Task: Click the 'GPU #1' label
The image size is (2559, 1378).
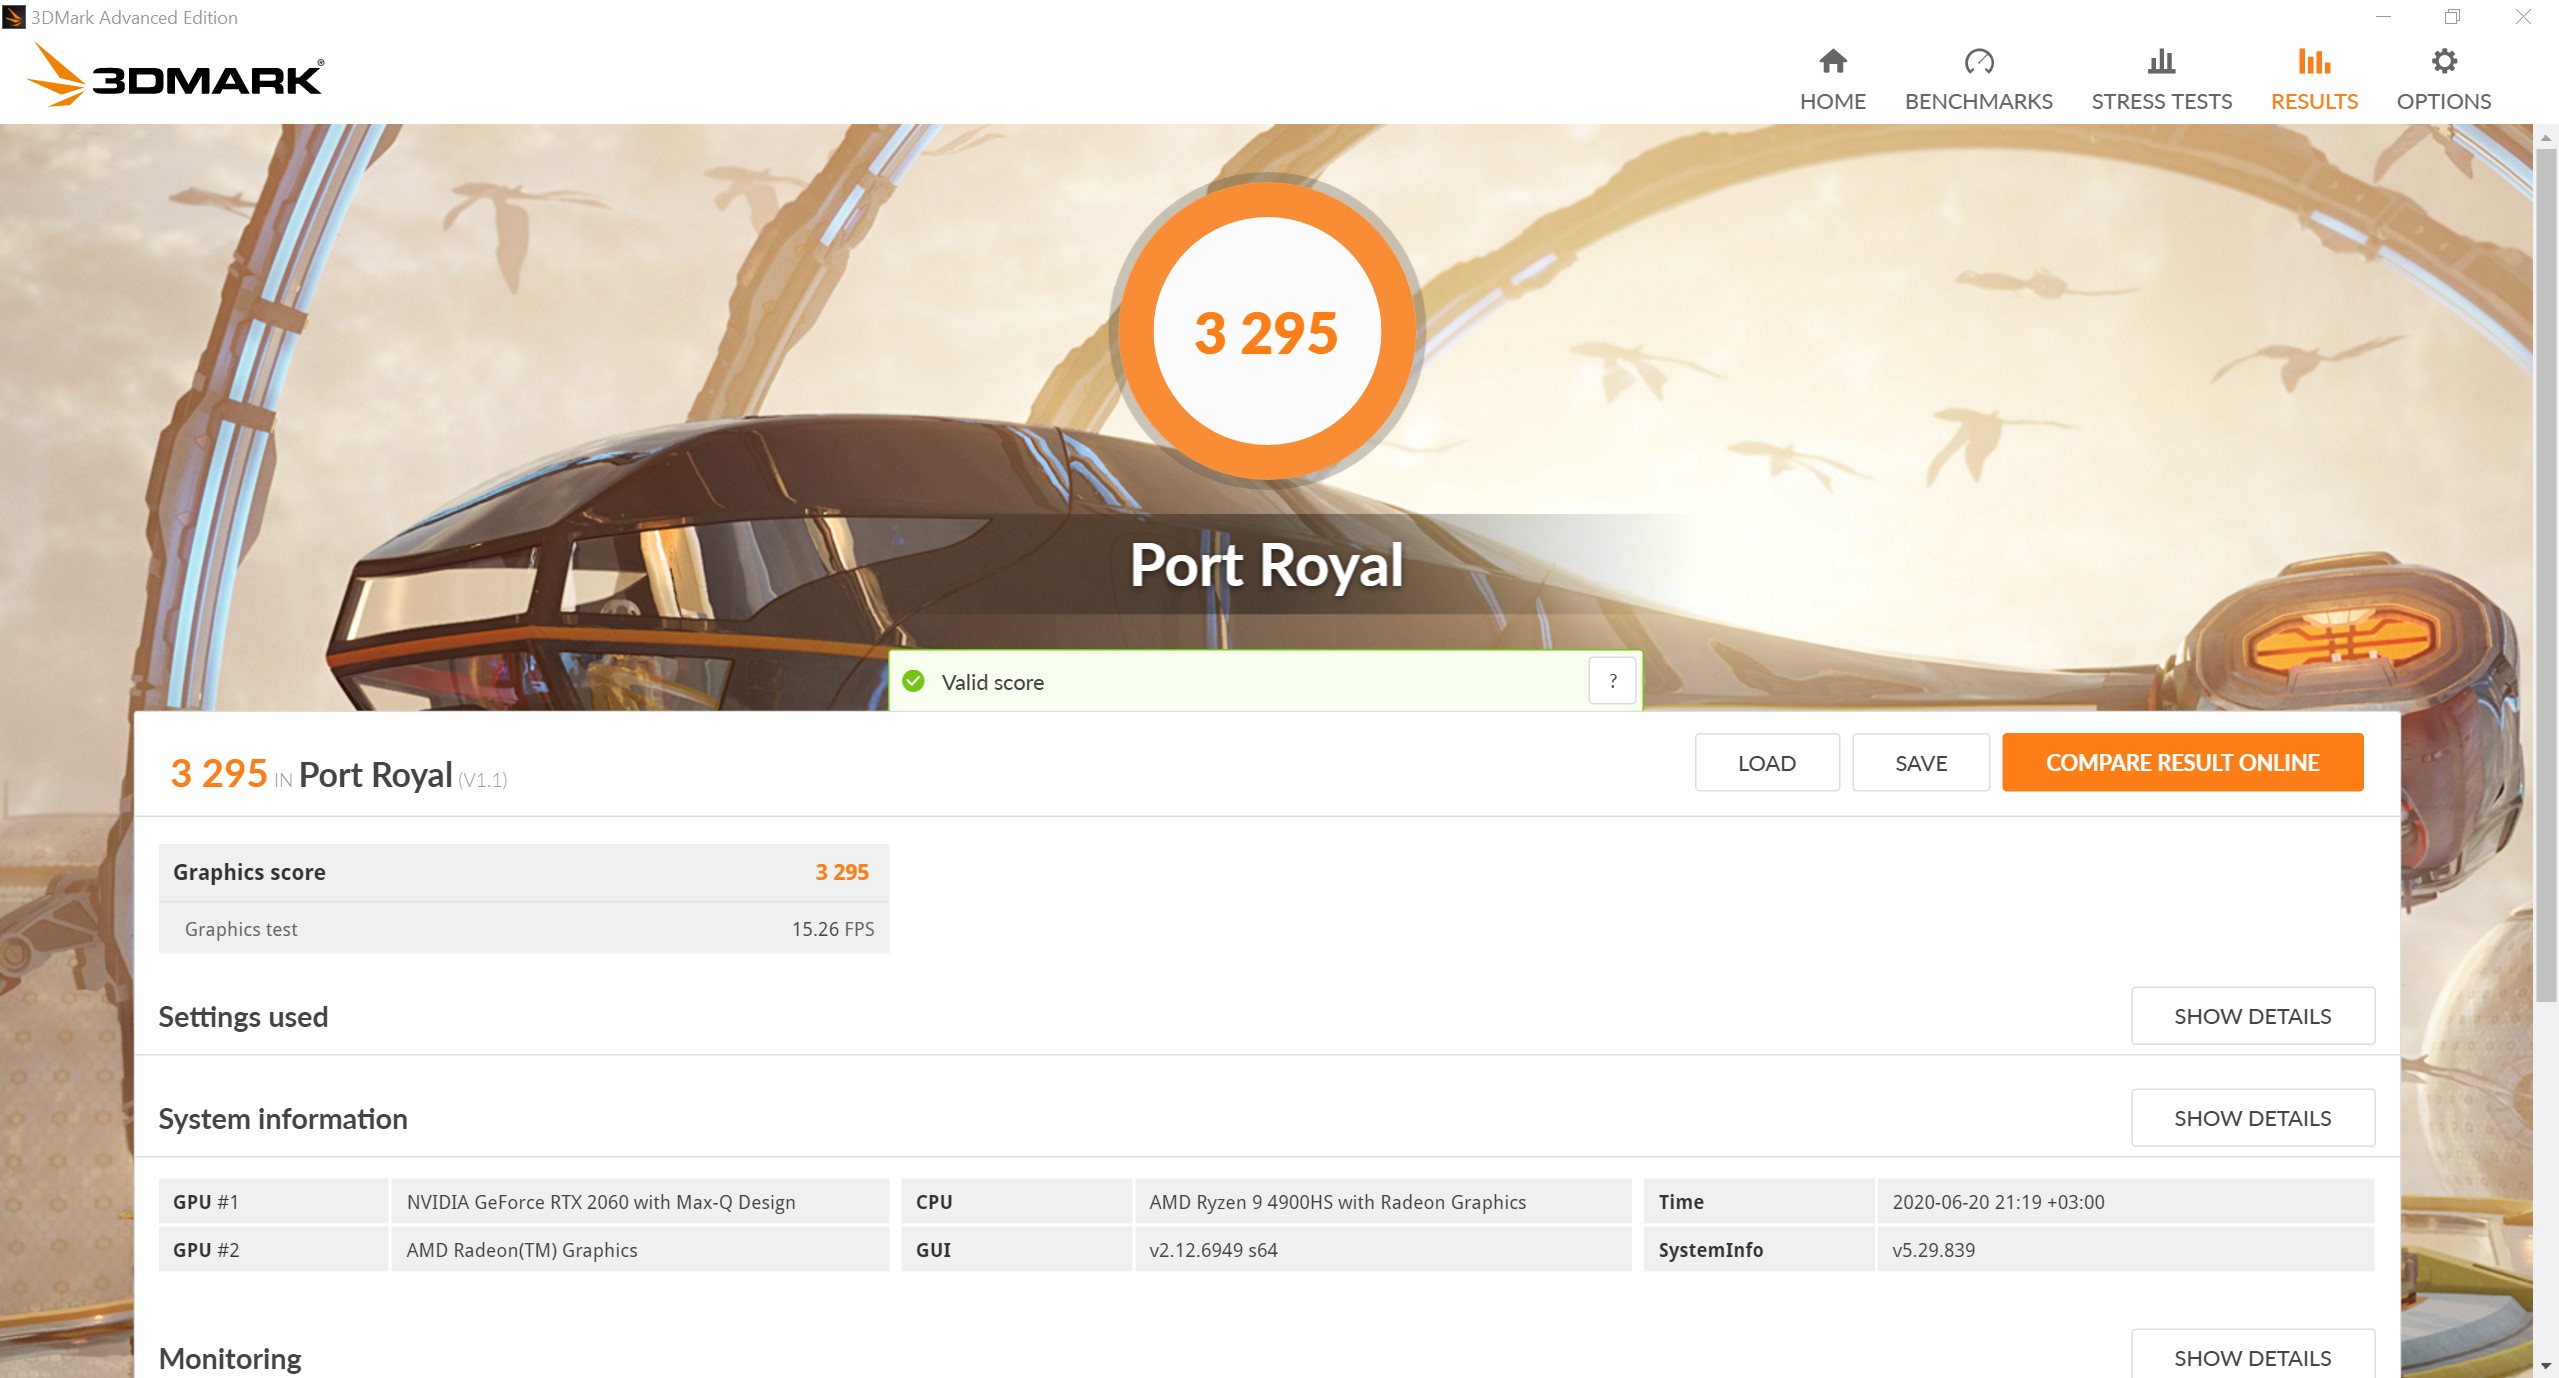Action: [x=206, y=1202]
